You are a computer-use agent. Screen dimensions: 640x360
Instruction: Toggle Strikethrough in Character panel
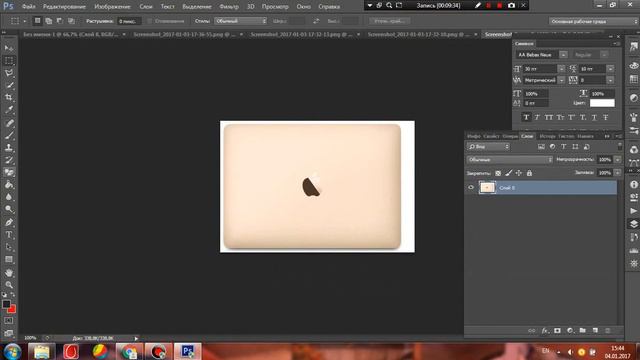point(605,118)
